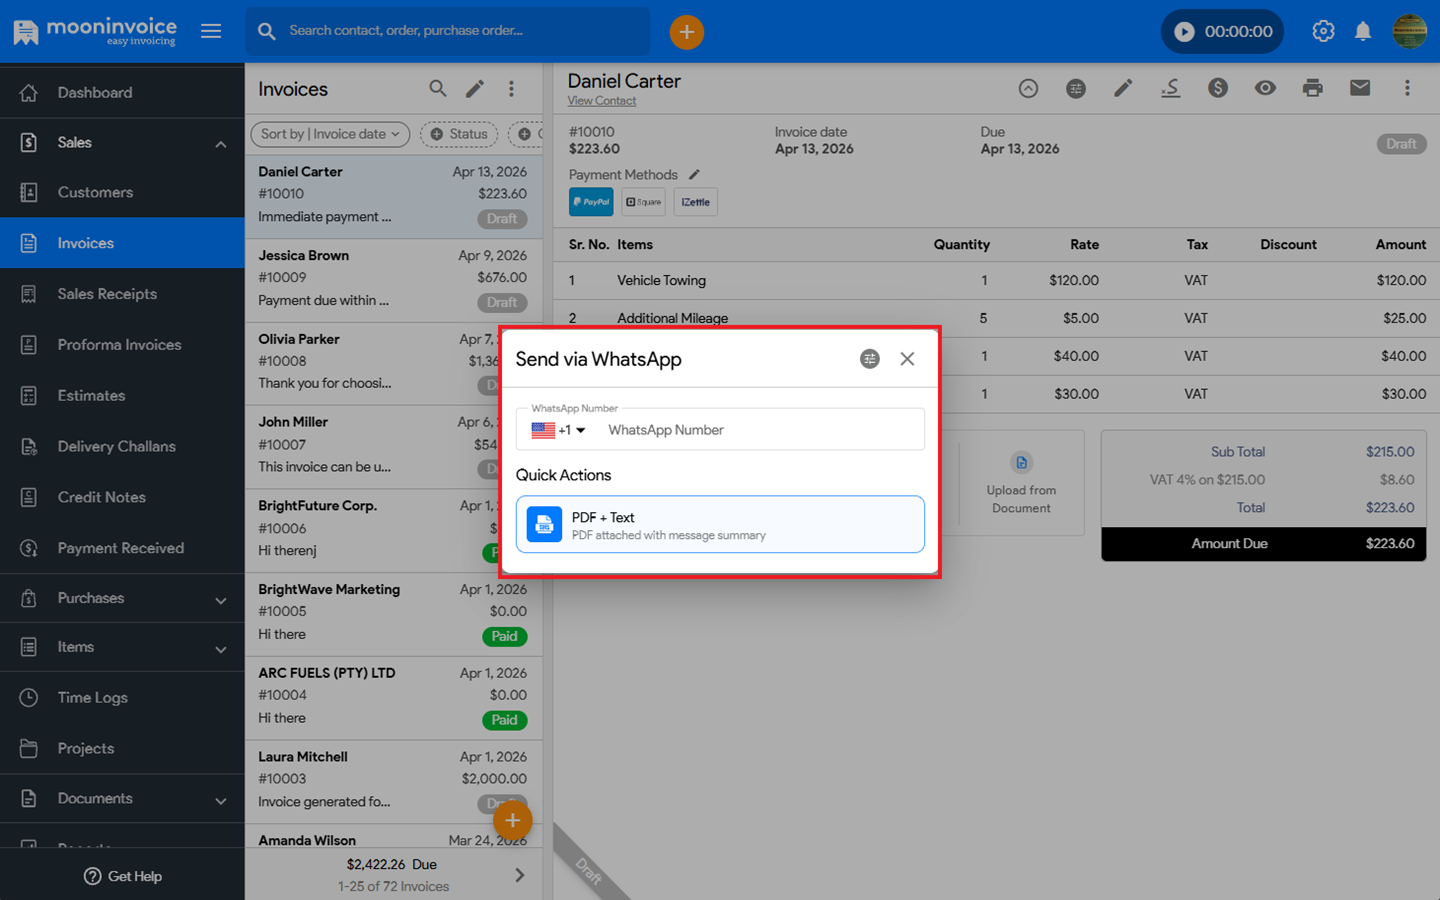This screenshot has height=900, width=1440.
Task: Type in the WhatsApp Number field
Action: click(760, 430)
